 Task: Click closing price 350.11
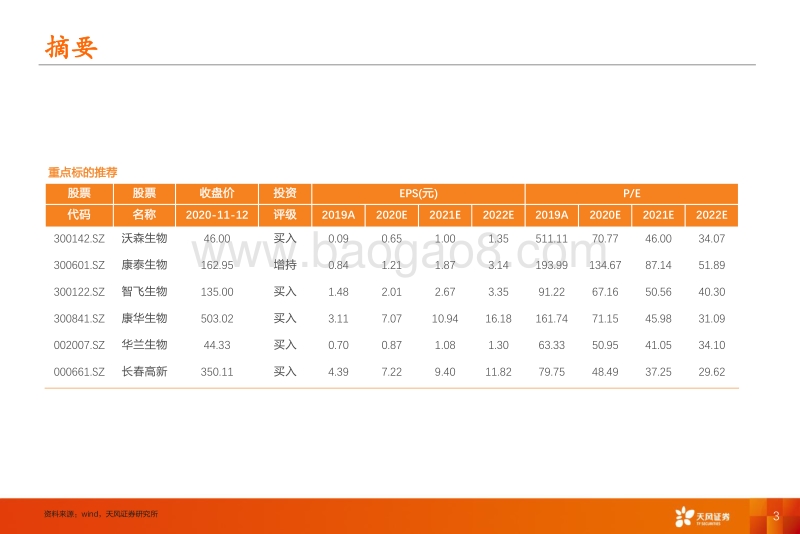pos(217,372)
